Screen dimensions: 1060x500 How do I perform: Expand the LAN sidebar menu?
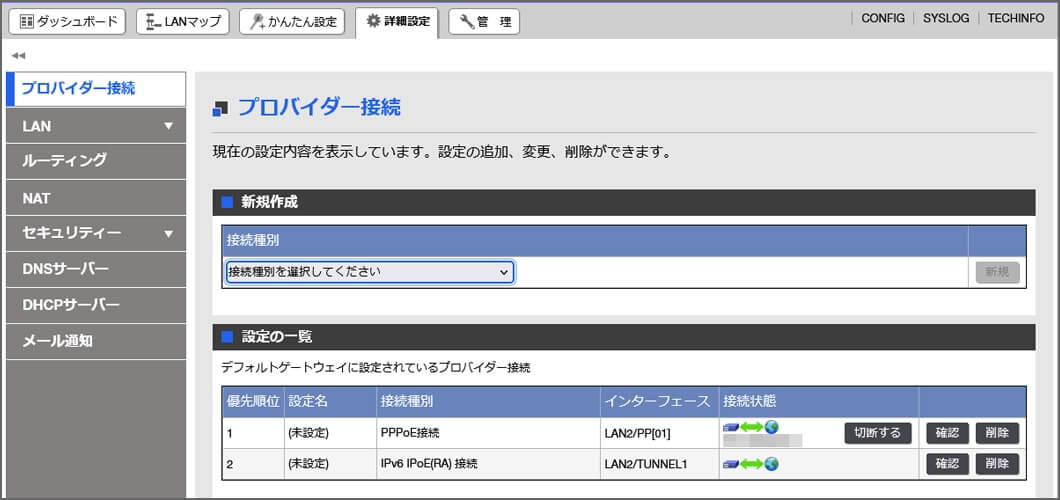tap(95, 126)
